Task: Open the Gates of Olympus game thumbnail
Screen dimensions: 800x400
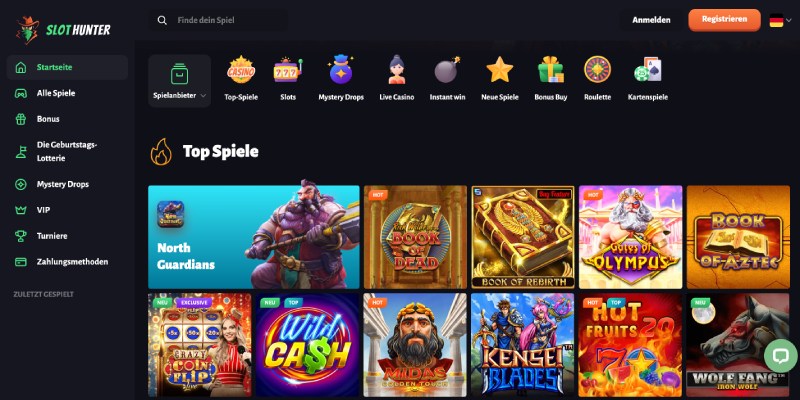Action: tap(630, 237)
